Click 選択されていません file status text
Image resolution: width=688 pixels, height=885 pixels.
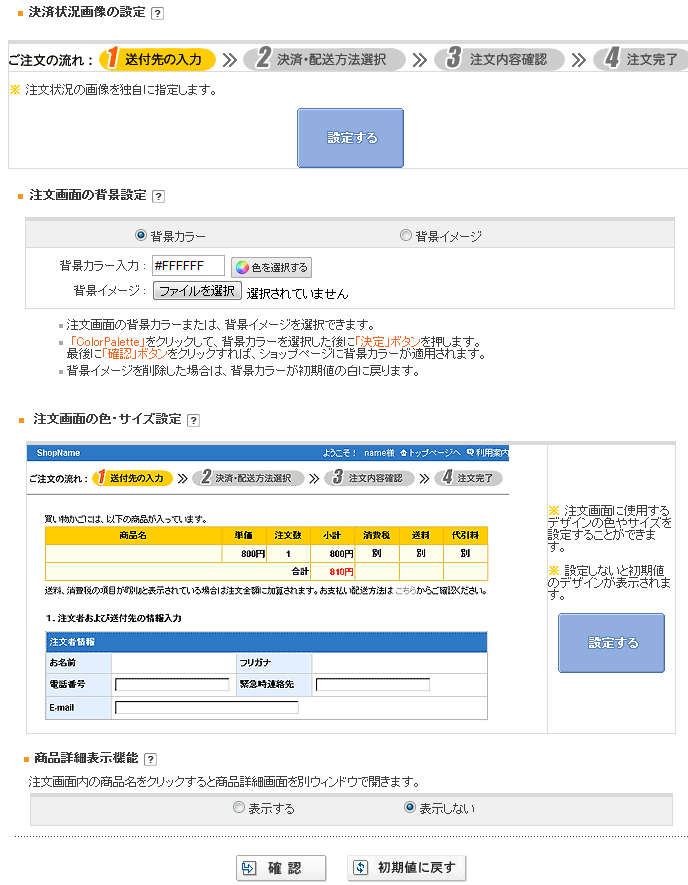pos(297,293)
